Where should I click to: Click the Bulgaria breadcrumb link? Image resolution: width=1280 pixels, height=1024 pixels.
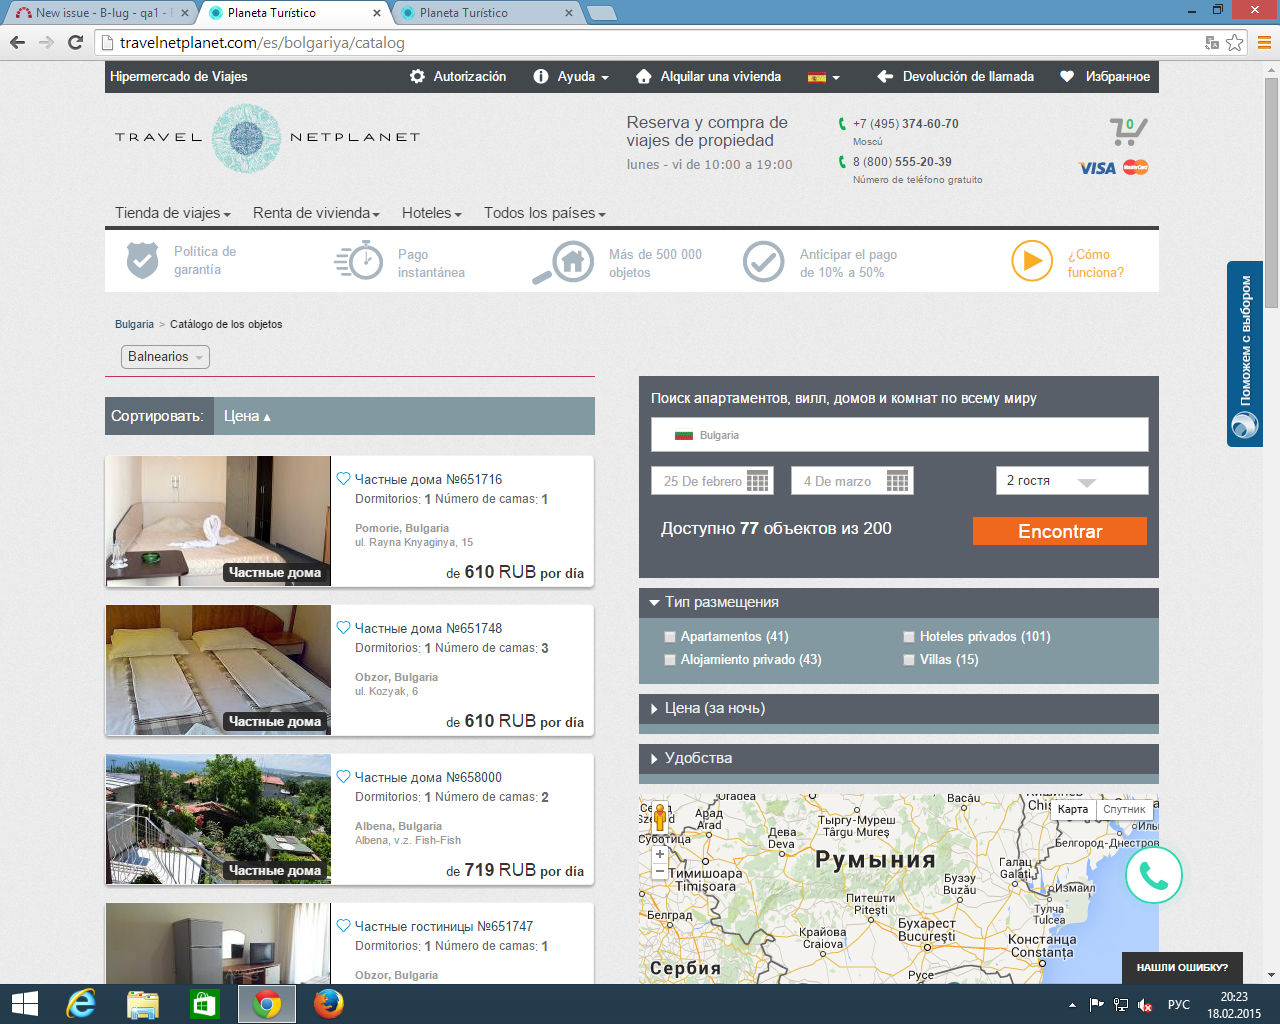click(x=134, y=324)
